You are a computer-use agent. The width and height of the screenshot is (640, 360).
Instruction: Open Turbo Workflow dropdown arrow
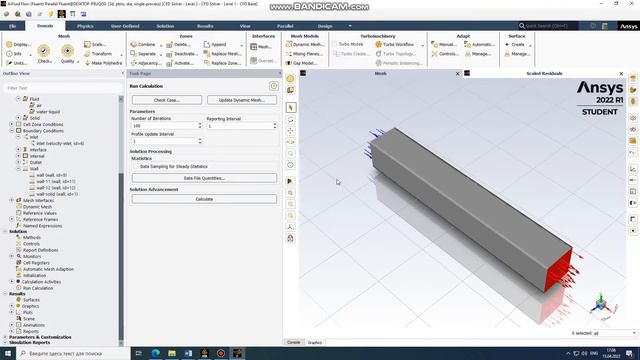422,45
